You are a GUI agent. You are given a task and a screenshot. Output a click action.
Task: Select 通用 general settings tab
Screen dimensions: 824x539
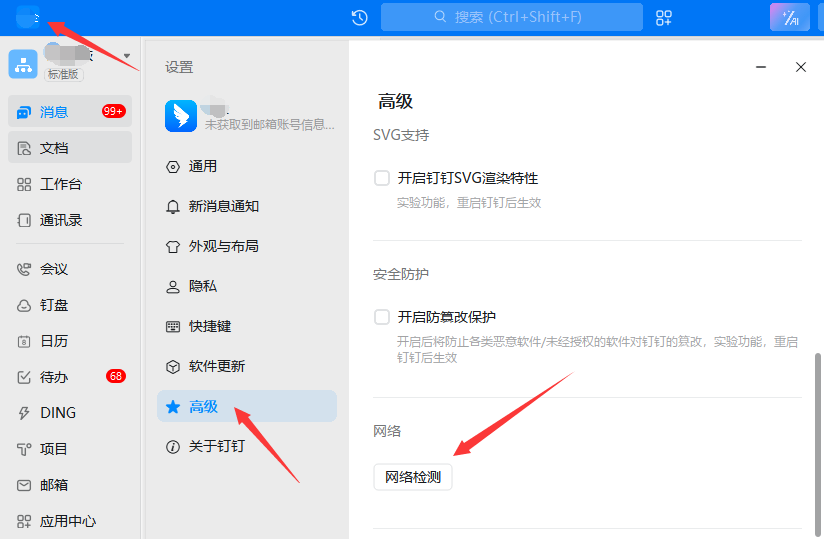pos(246,166)
